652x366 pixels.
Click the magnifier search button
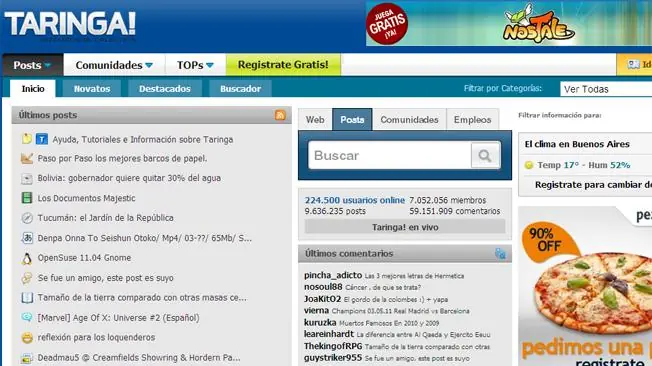(485, 156)
